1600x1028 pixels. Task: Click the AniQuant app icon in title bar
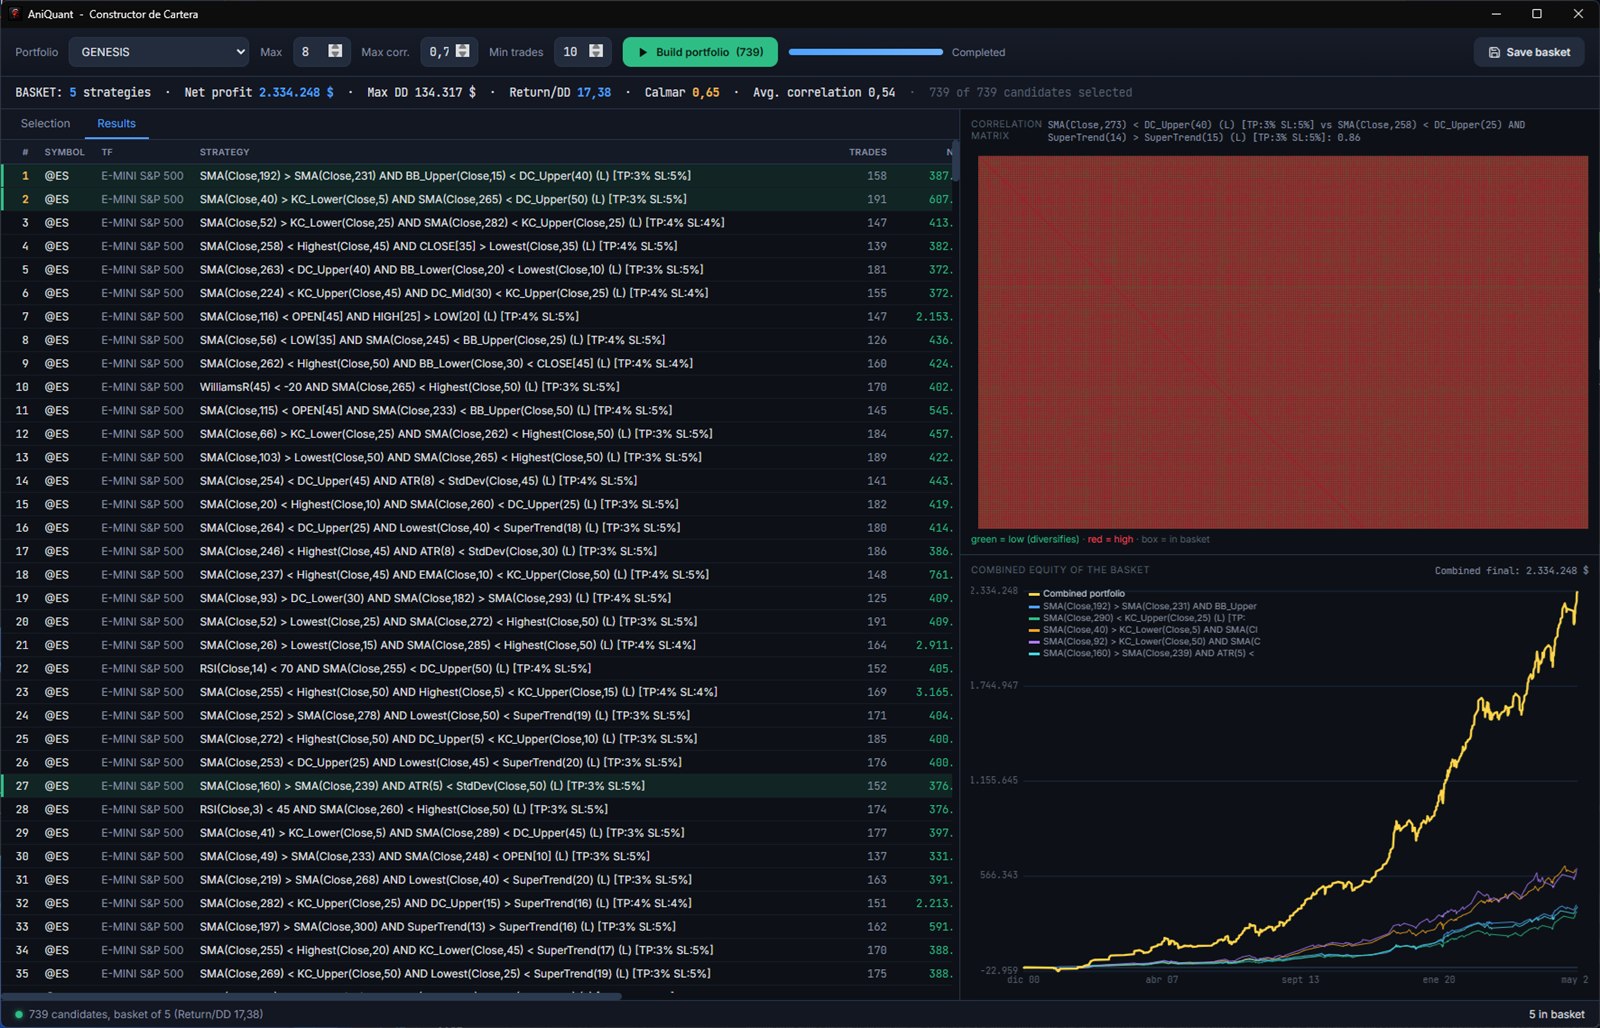pos(14,14)
